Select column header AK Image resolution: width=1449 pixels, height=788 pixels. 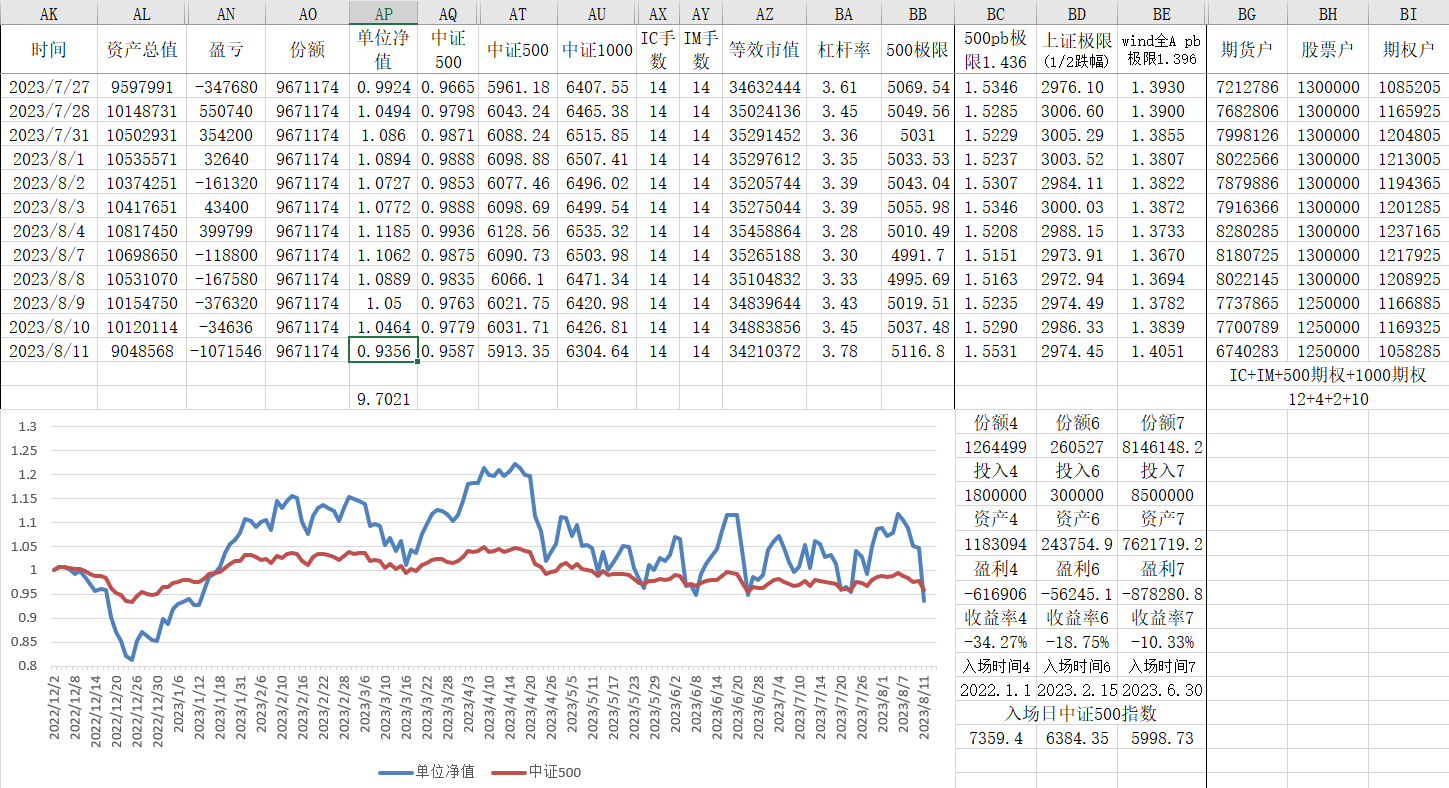click(49, 14)
